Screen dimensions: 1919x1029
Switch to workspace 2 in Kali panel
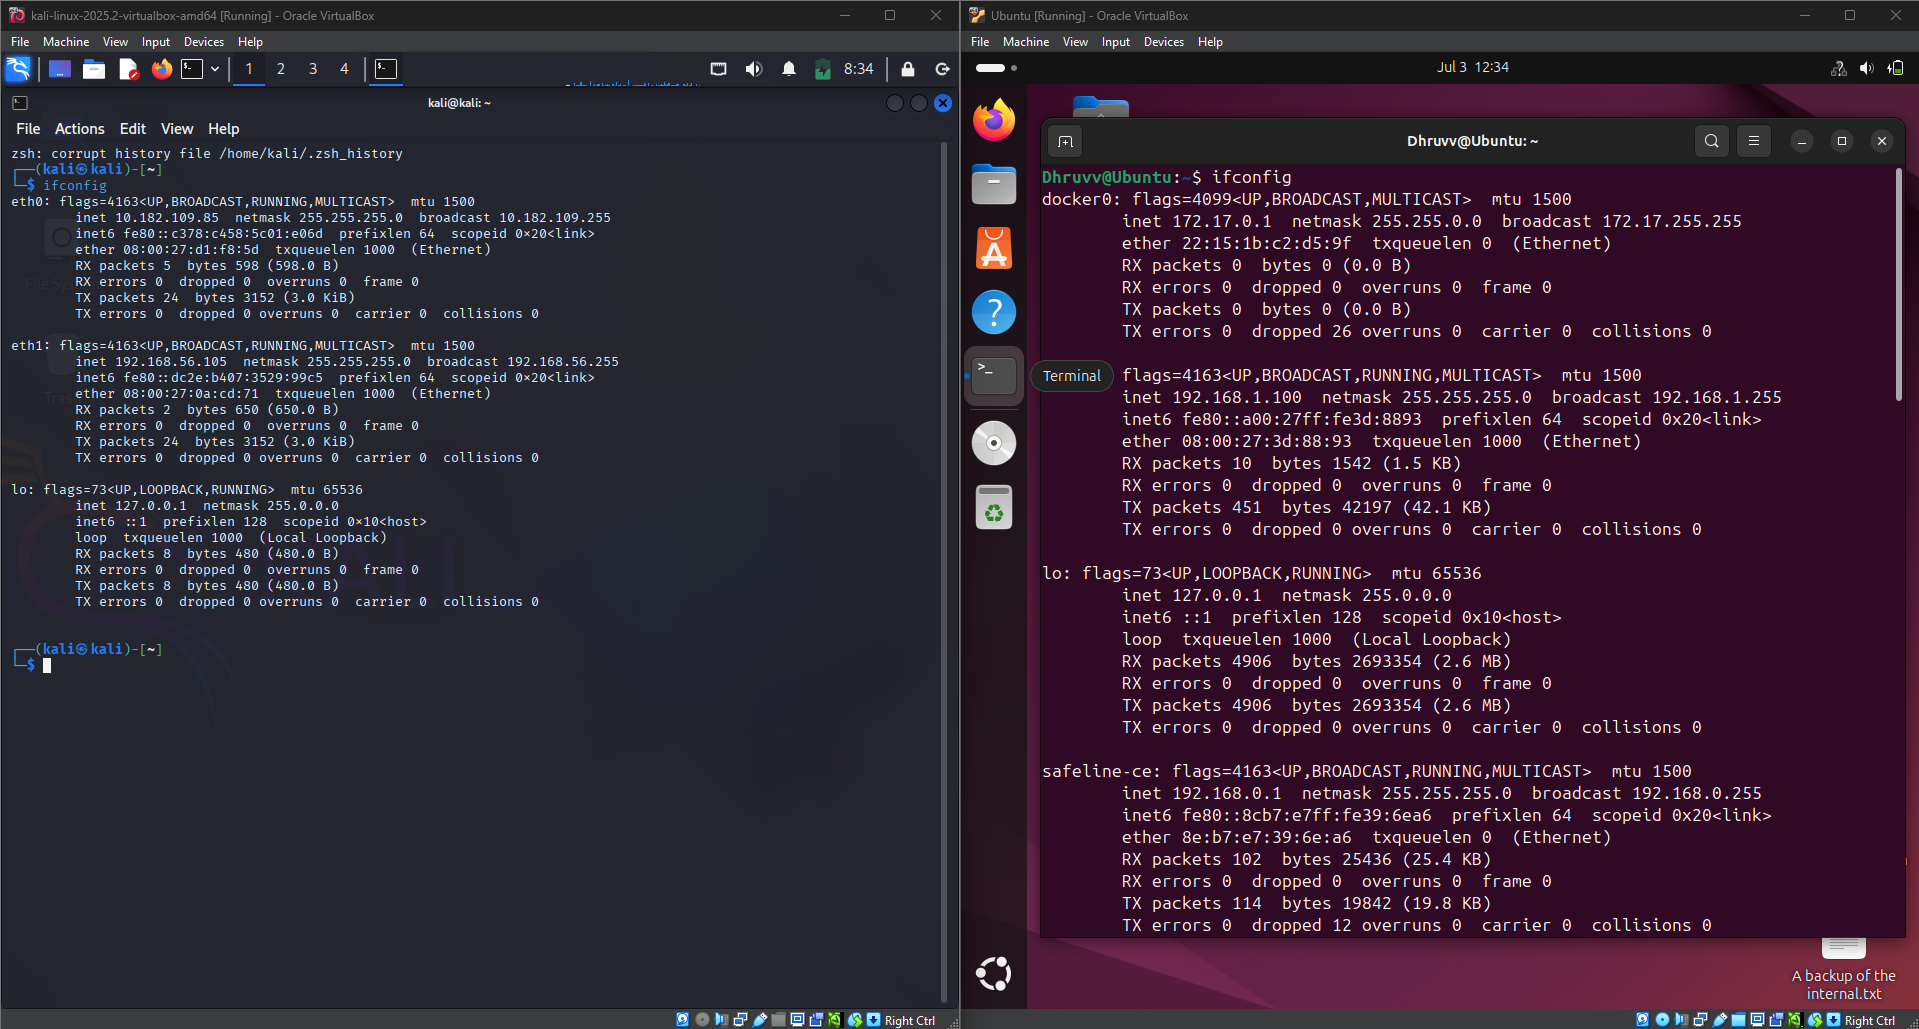(281, 69)
